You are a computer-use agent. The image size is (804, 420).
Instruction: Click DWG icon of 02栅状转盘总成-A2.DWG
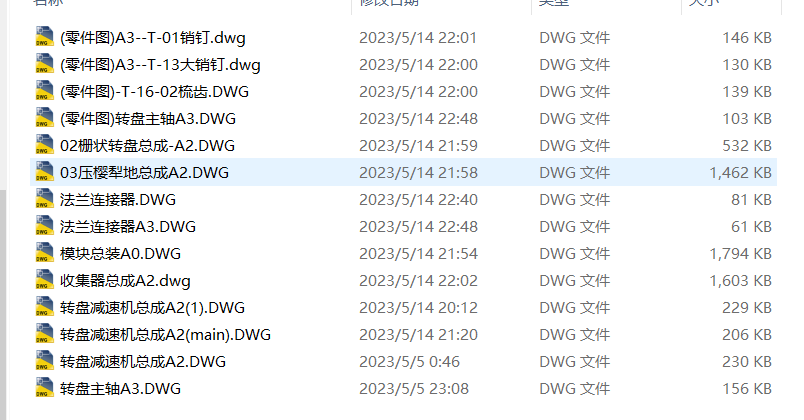45,146
